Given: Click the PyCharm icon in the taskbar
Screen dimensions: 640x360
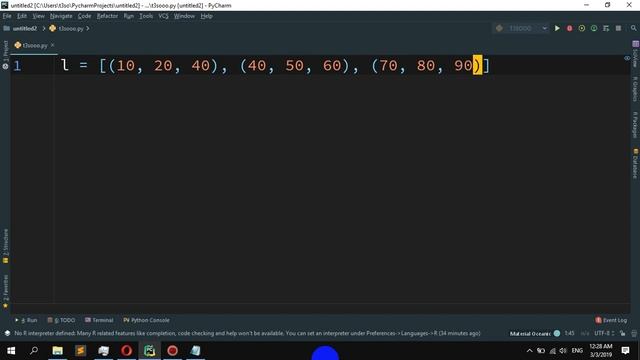Looking at the screenshot, I should 149,351.
